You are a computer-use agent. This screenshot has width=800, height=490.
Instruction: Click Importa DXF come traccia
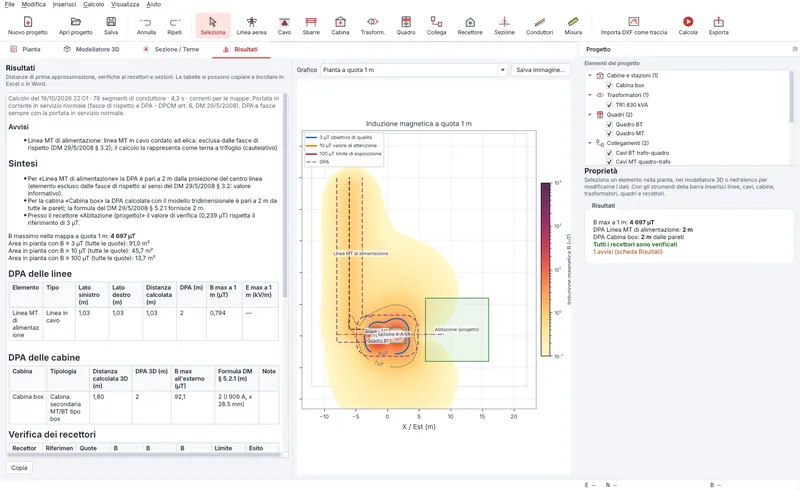(x=634, y=26)
